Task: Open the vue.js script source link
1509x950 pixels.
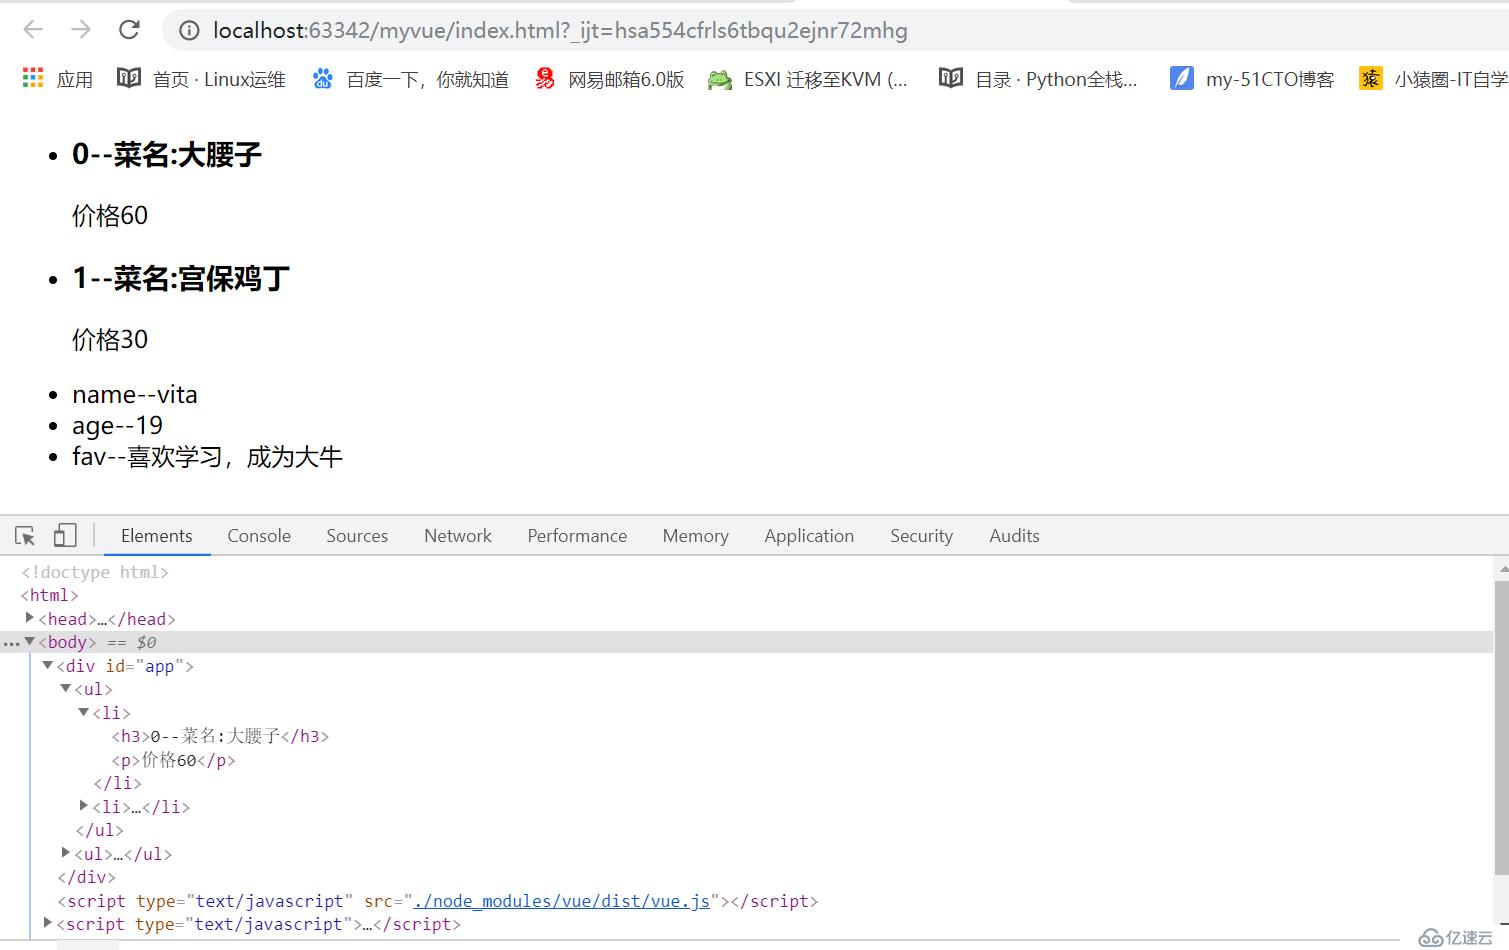Action: click(561, 901)
